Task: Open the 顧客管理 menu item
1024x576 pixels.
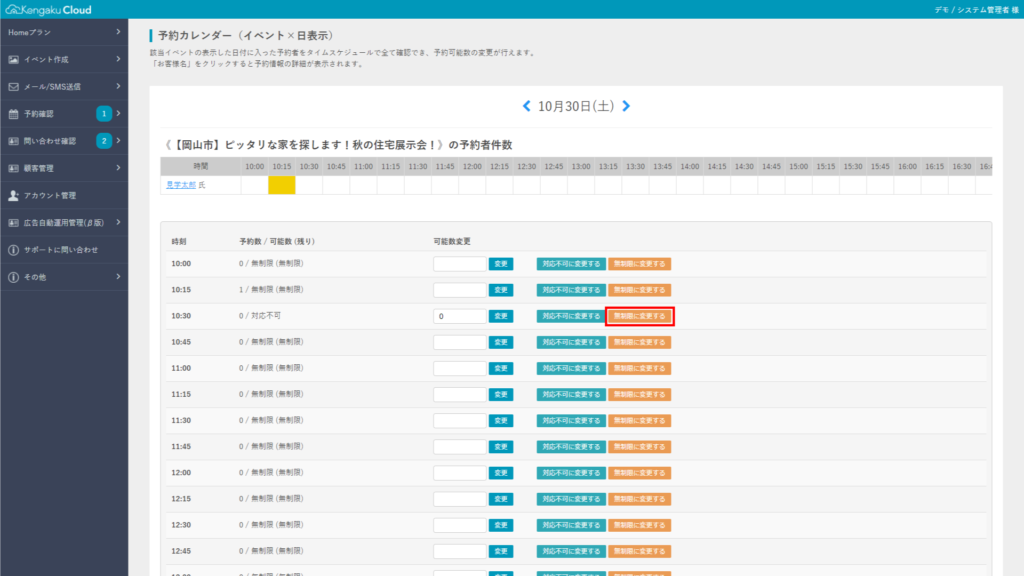Action: coord(64,168)
